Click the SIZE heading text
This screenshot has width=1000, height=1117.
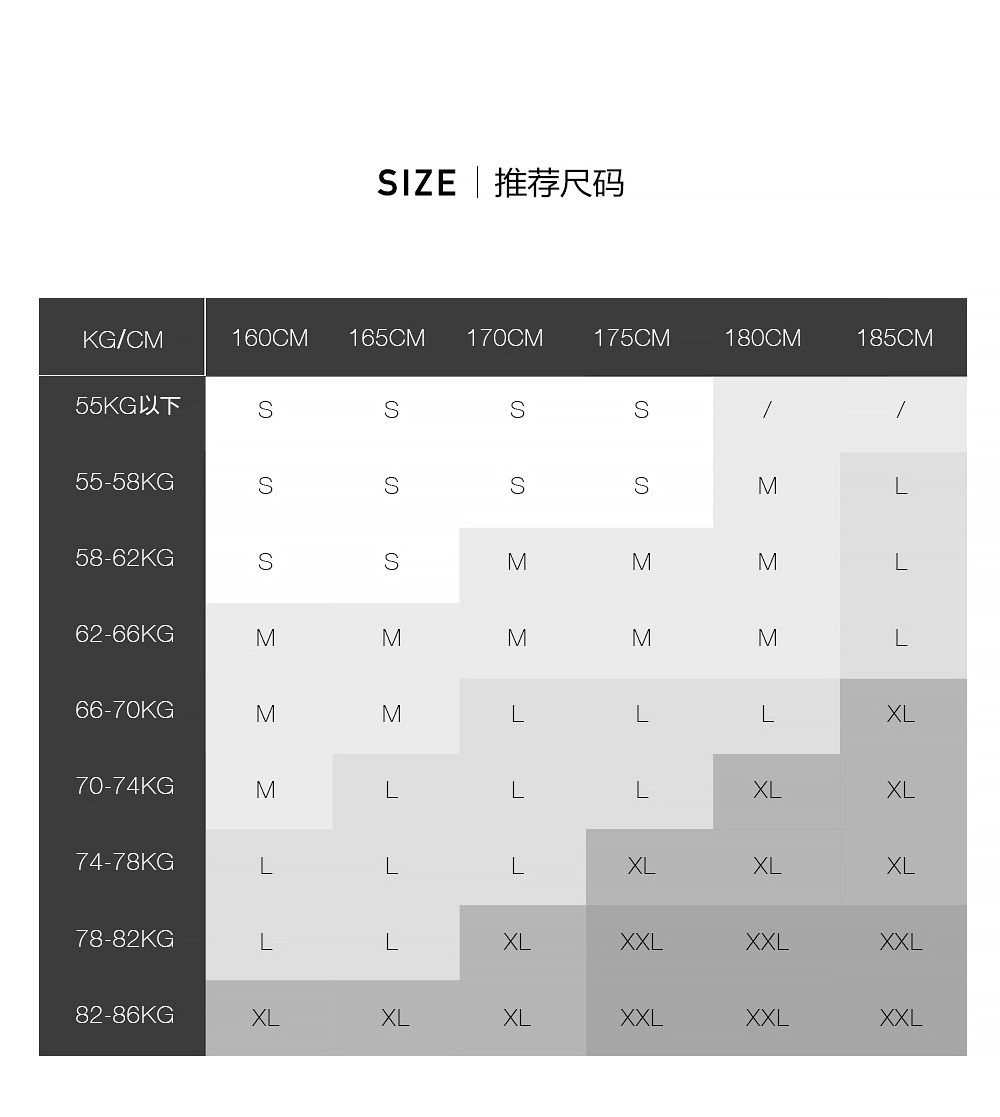pos(417,184)
